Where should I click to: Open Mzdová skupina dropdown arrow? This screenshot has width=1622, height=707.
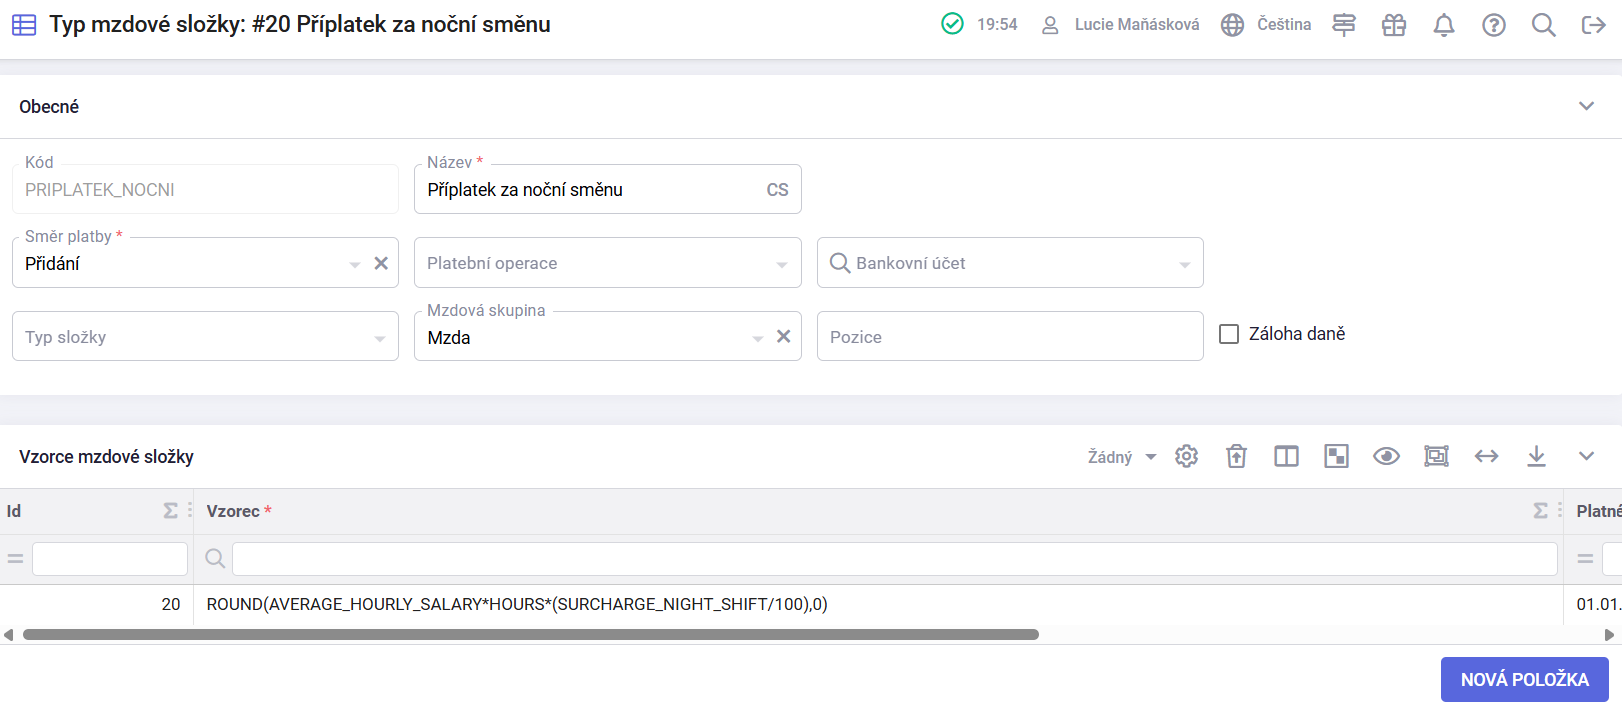click(x=758, y=338)
